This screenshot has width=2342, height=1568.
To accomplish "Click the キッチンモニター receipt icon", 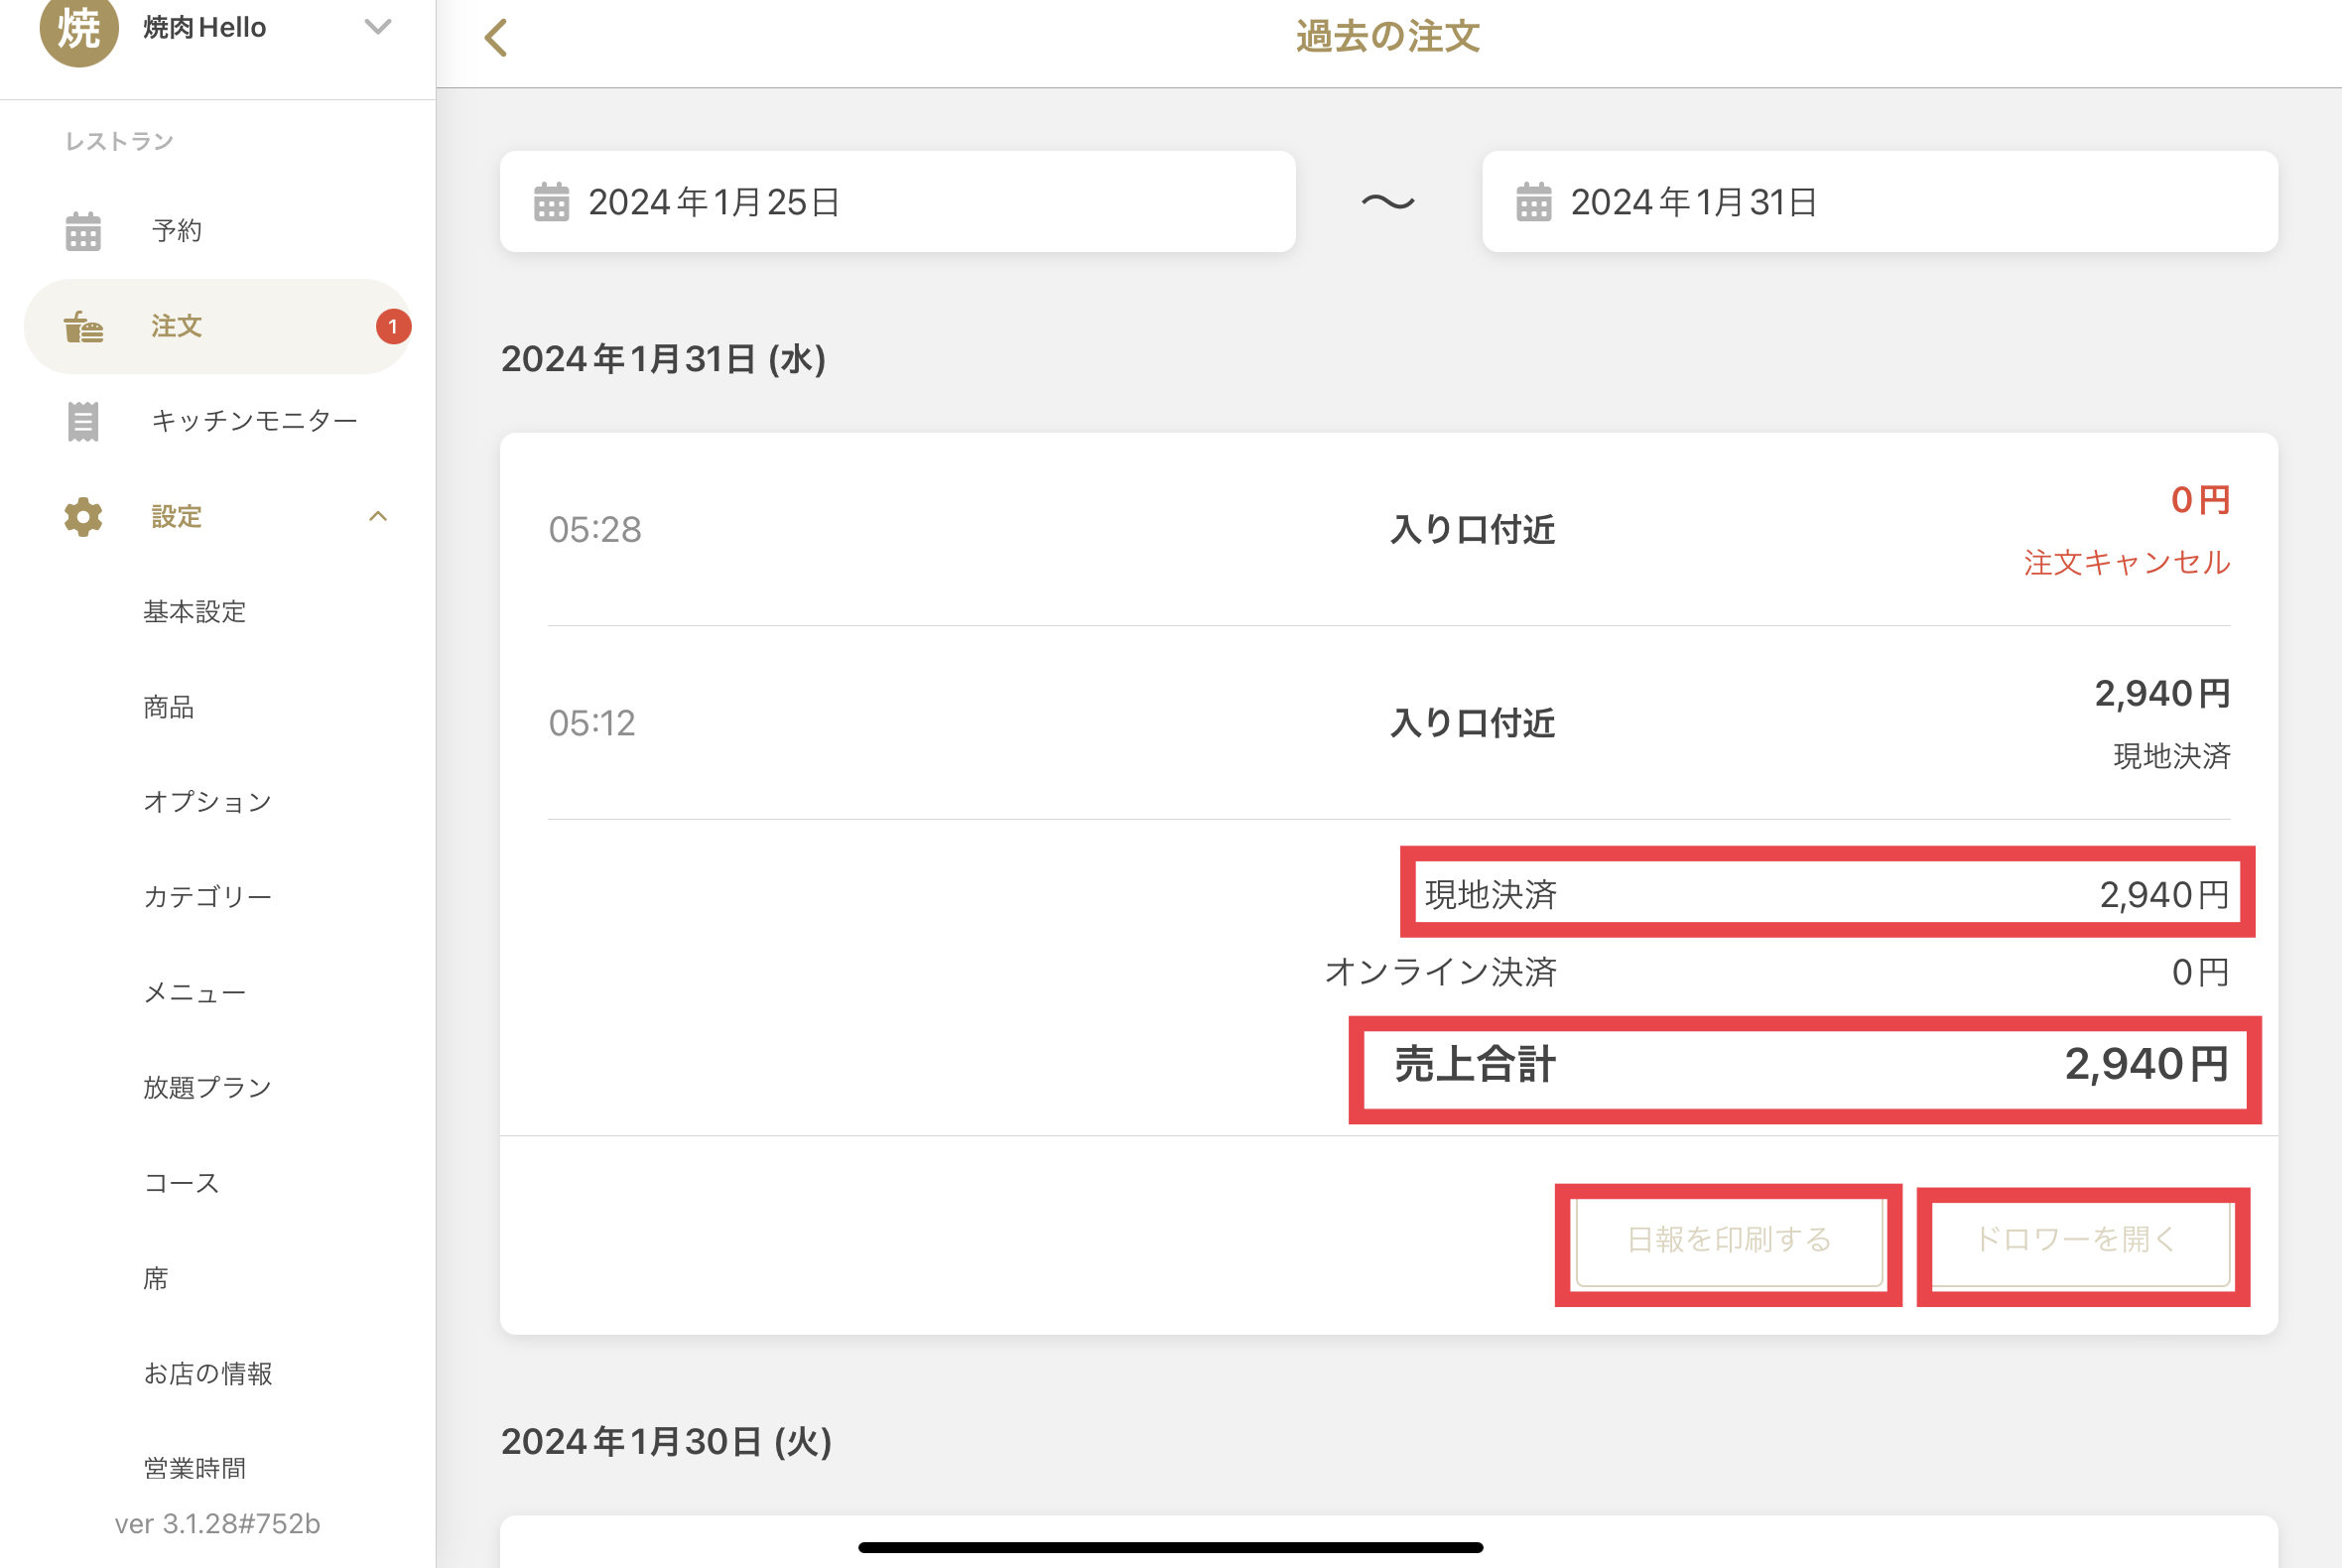I will tap(83, 421).
